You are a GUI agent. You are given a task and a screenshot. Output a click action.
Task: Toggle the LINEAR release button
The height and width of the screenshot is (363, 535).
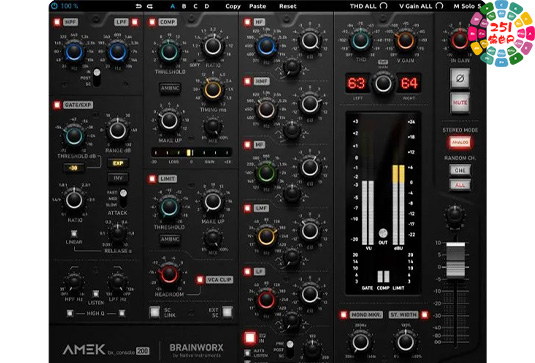pos(74,234)
